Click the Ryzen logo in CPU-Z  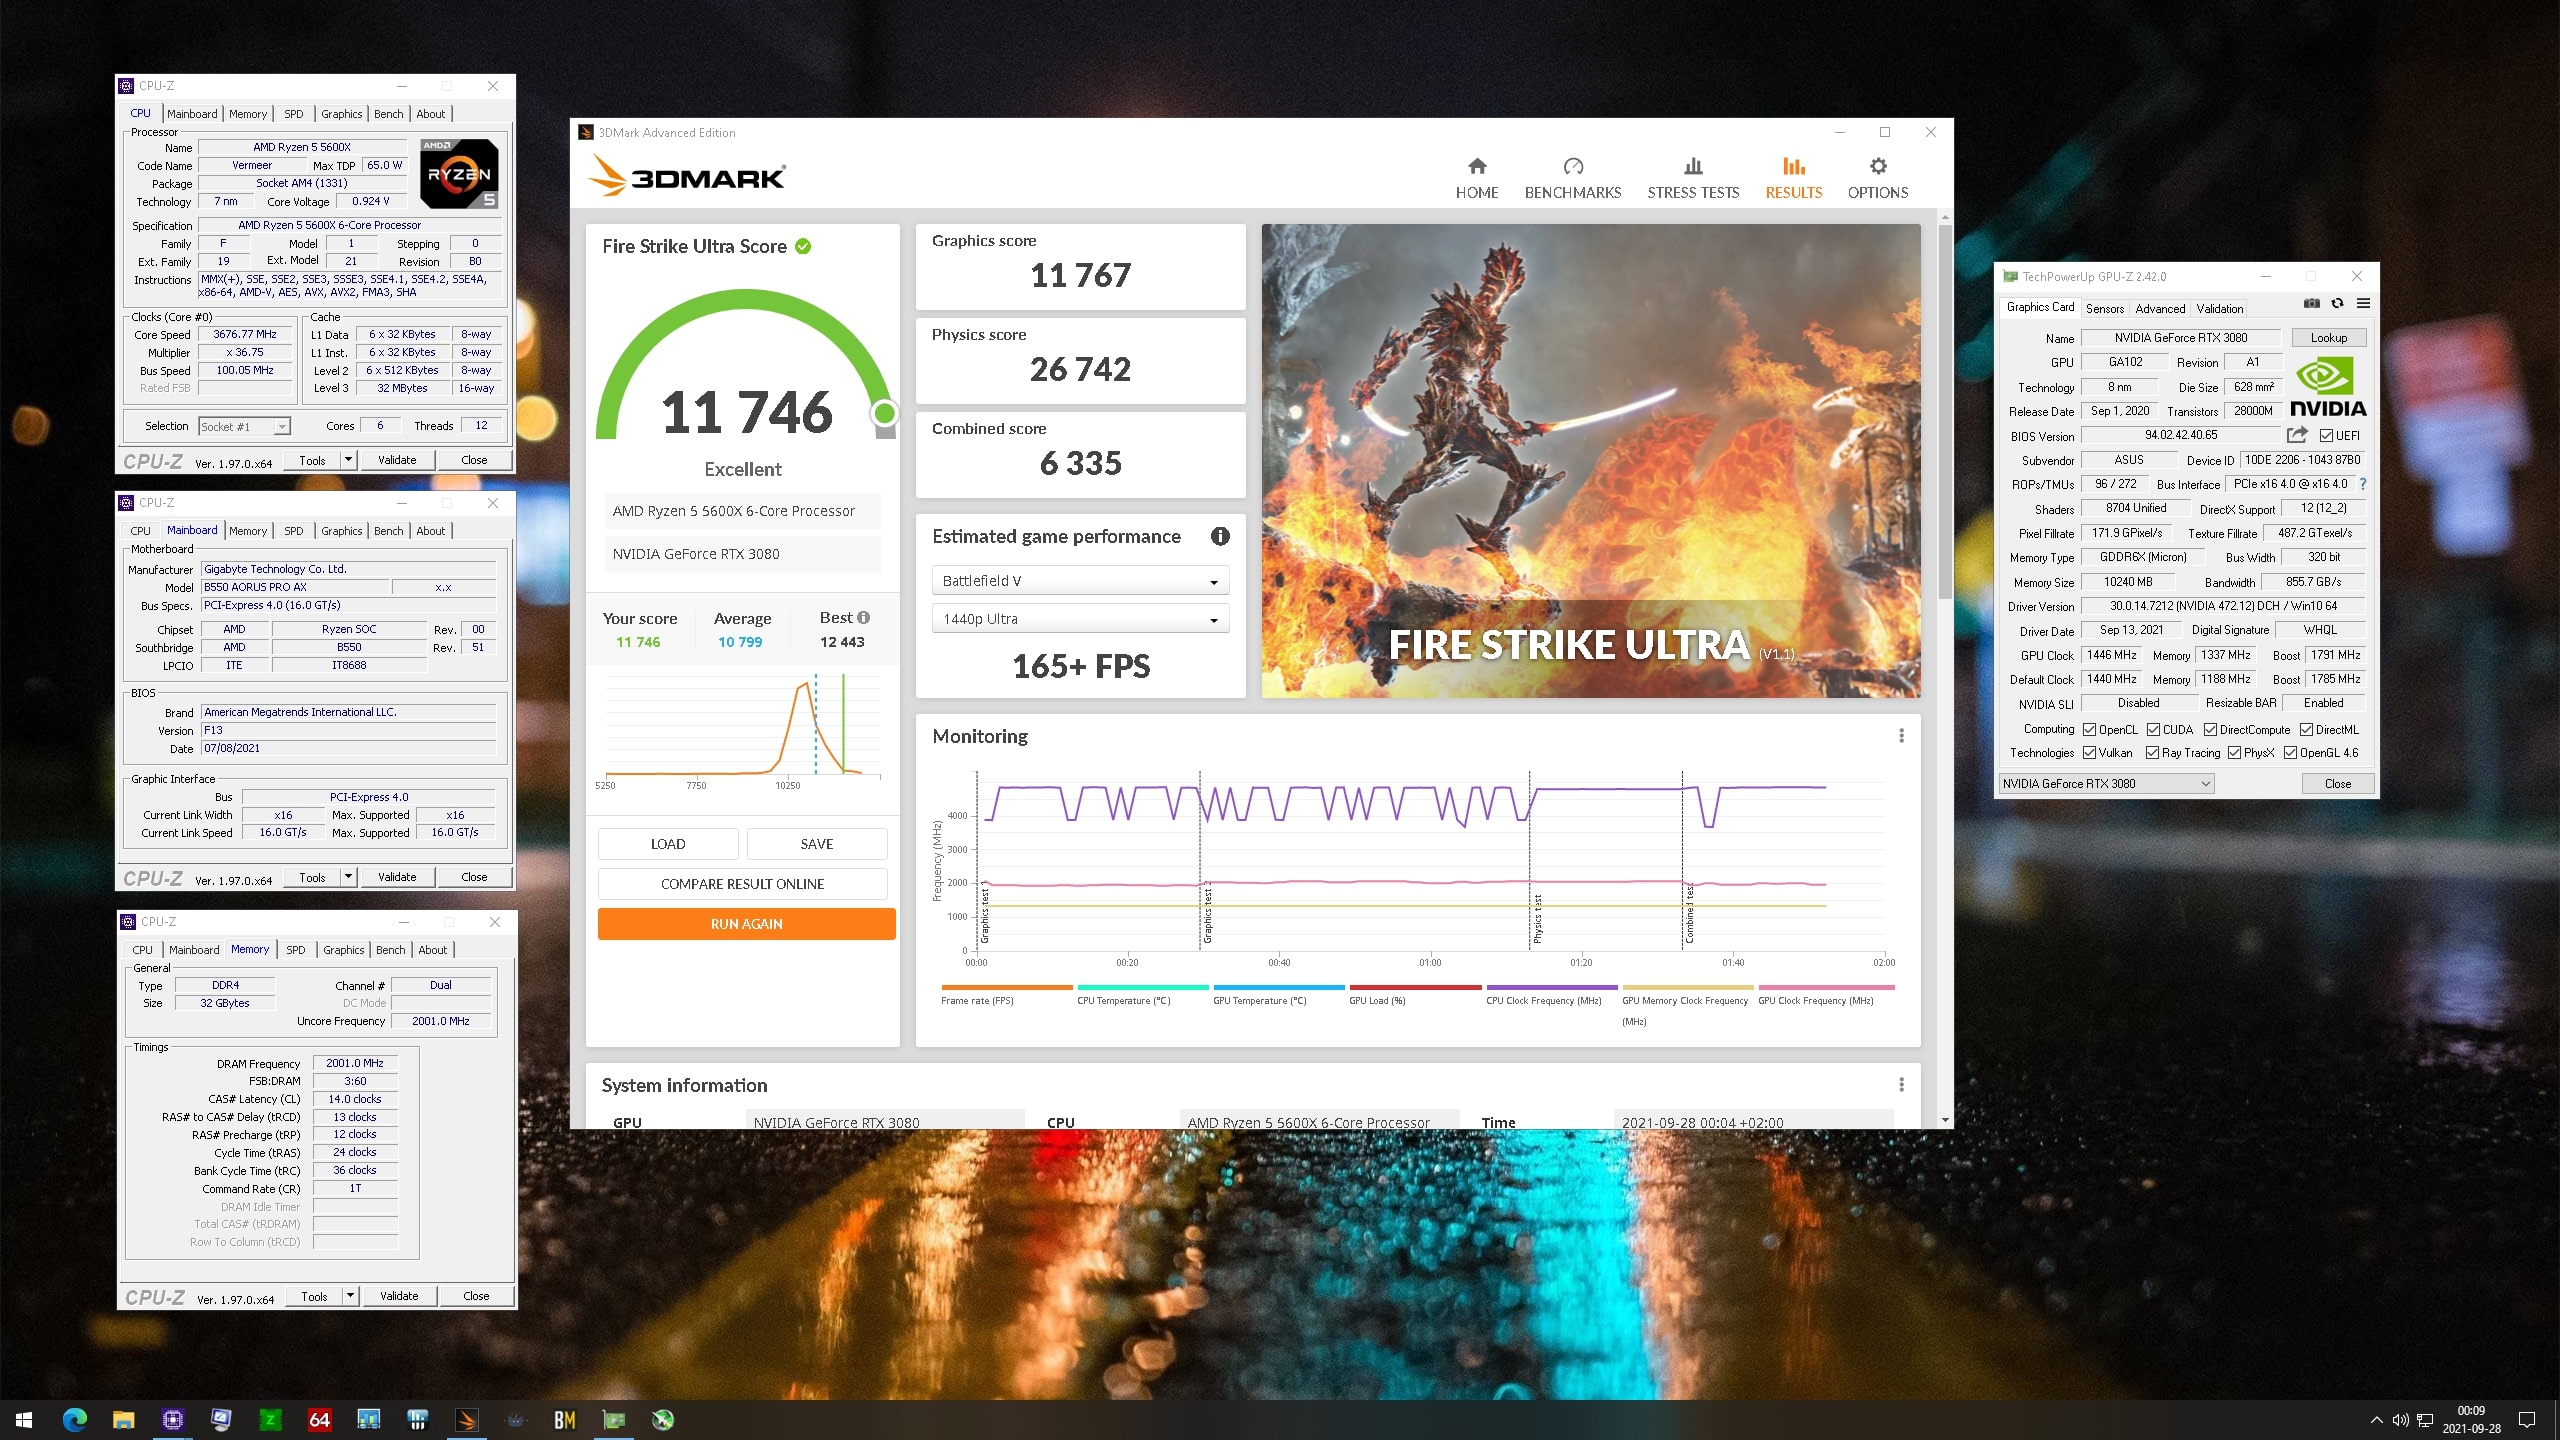pyautogui.click(x=458, y=173)
